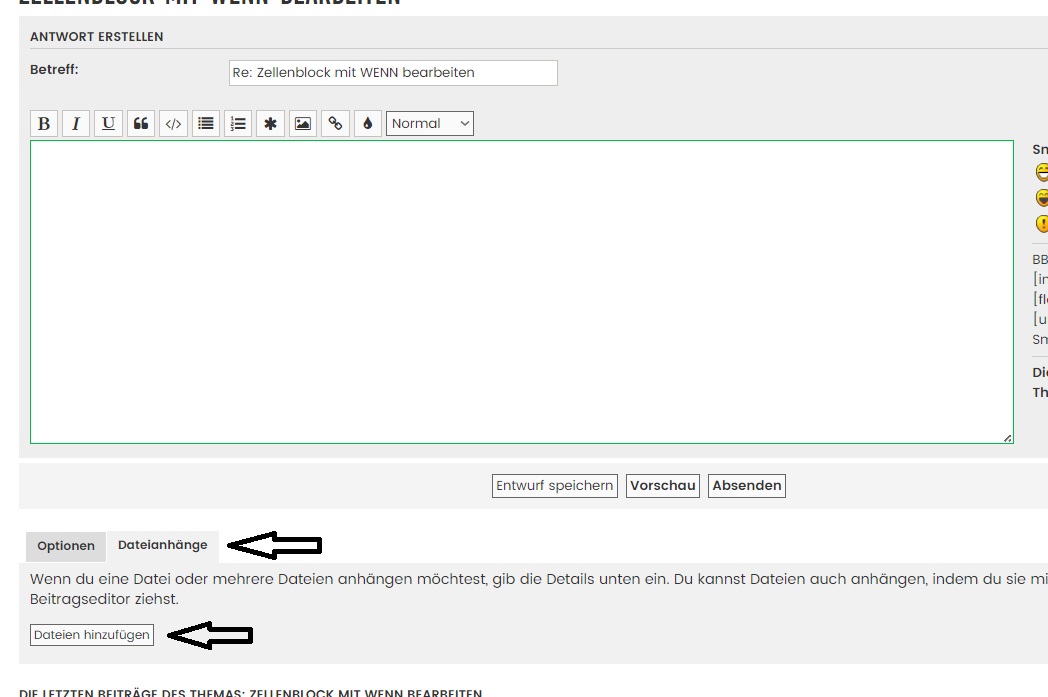Insert an unordered bullet list
This screenshot has width=1048, height=697.
coord(206,124)
